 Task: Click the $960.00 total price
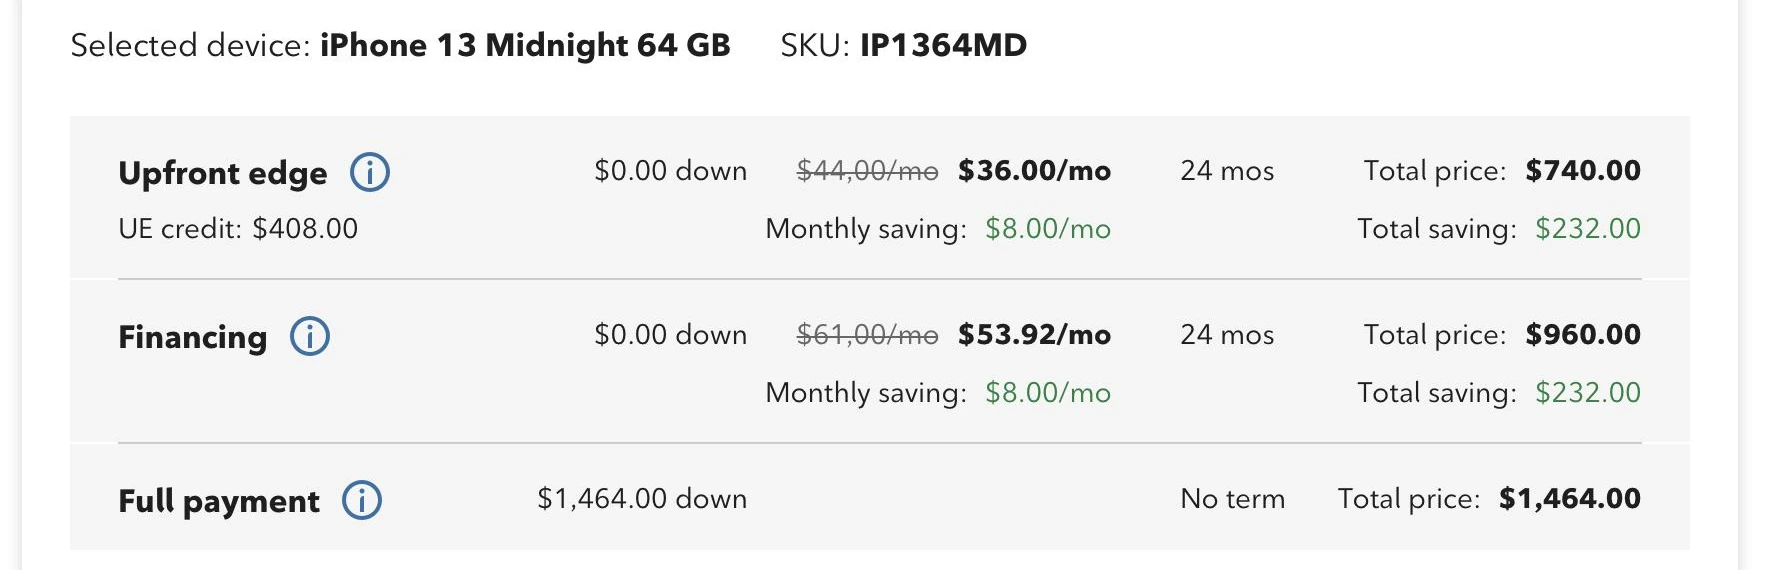click(1583, 335)
